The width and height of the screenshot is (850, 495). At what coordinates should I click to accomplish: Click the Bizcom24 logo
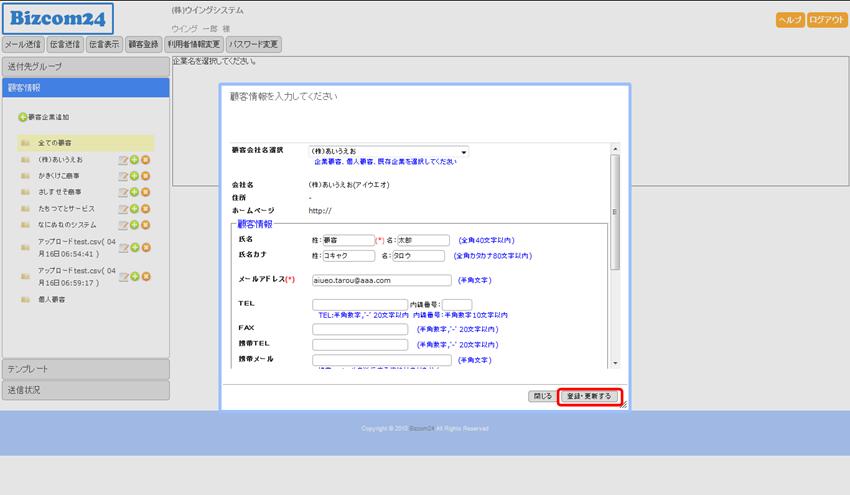coord(58,18)
